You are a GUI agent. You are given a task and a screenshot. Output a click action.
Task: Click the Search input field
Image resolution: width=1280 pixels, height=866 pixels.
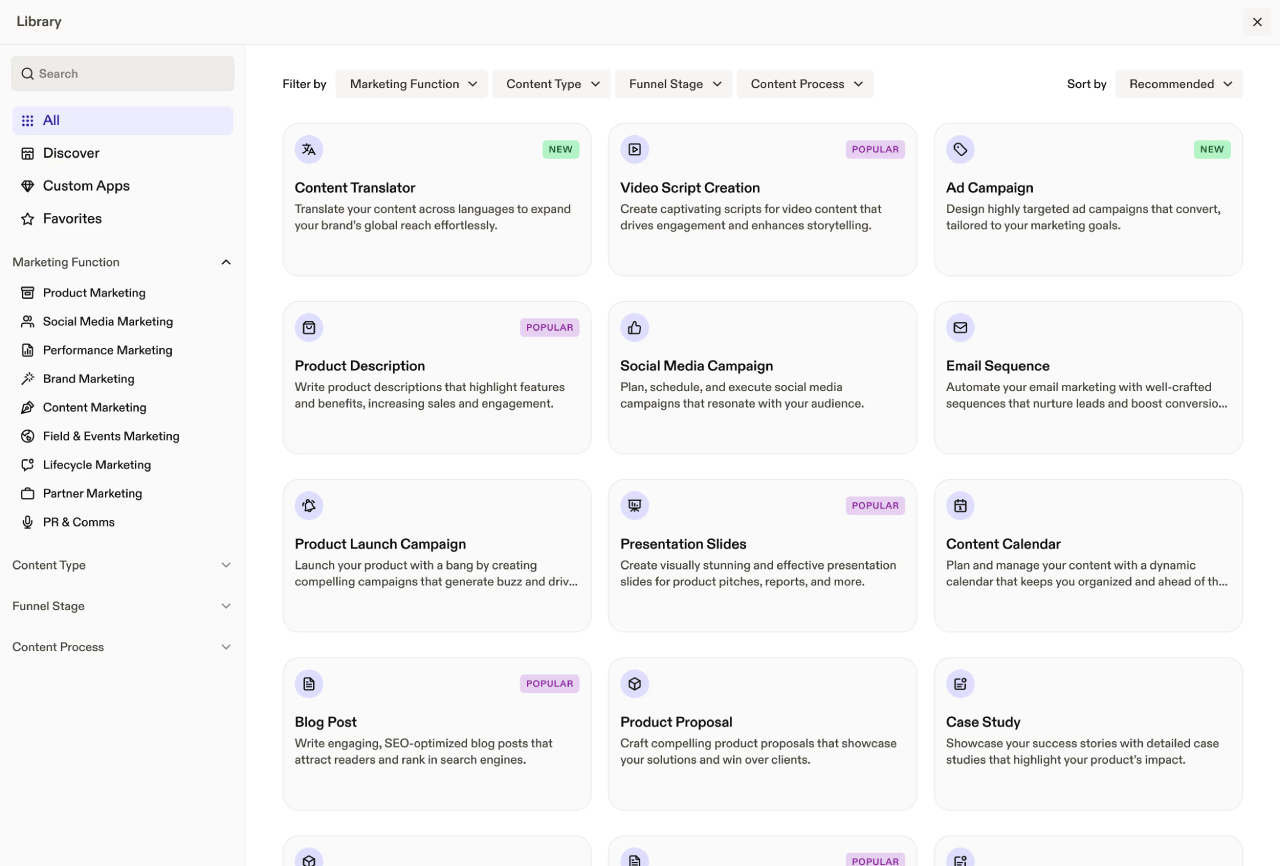(123, 74)
